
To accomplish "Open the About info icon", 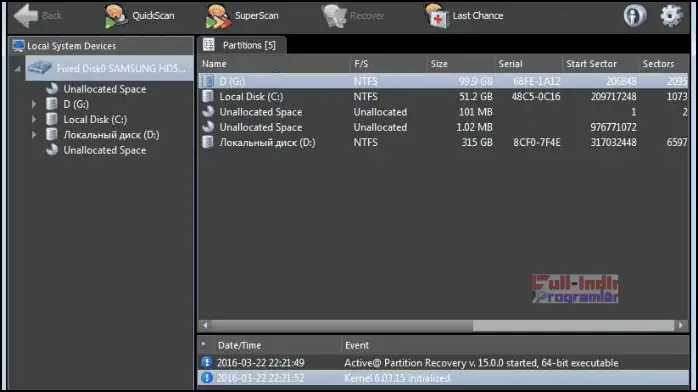I will pyautogui.click(x=634, y=16).
